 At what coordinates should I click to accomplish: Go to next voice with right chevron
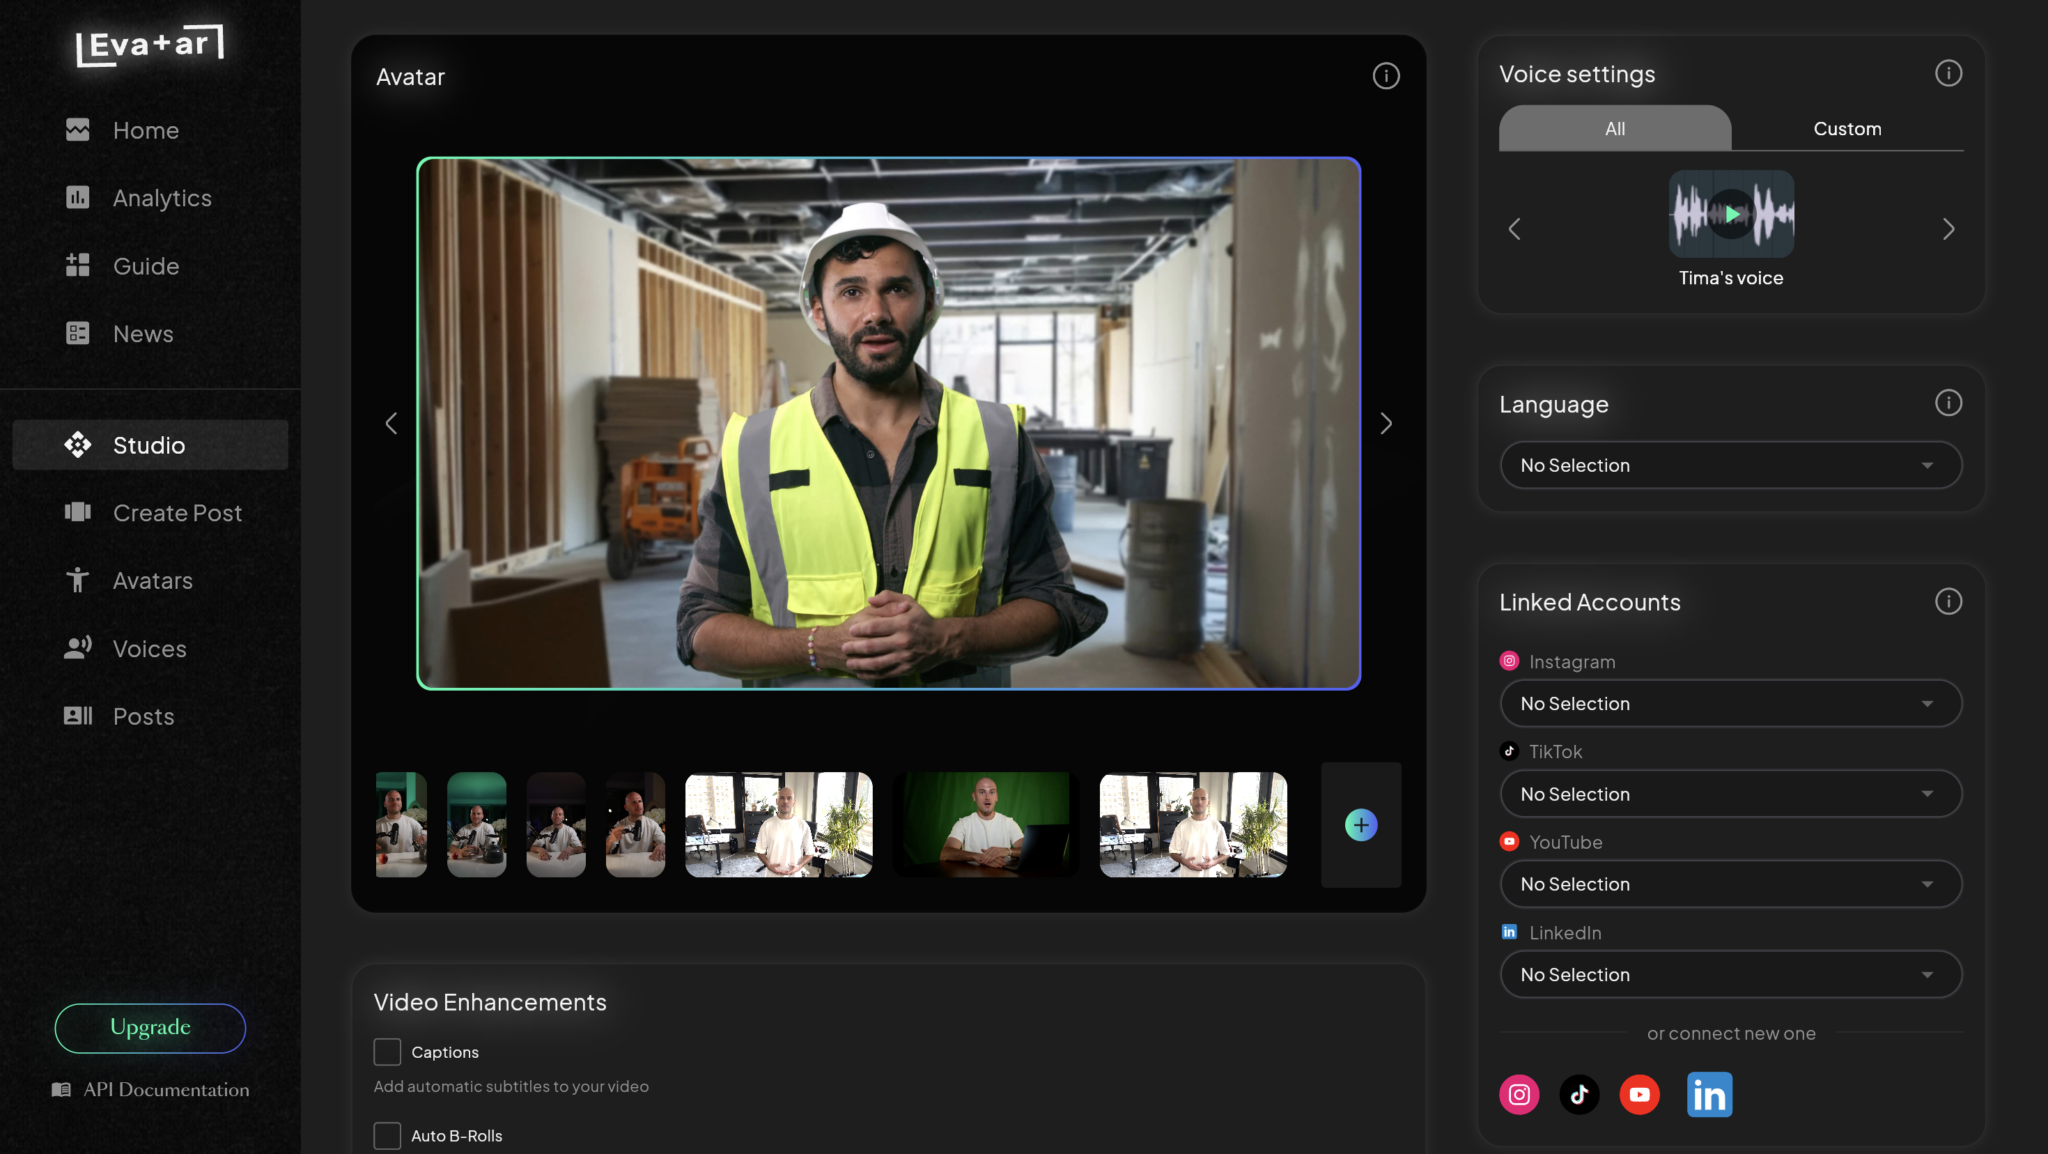point(1947,229)
